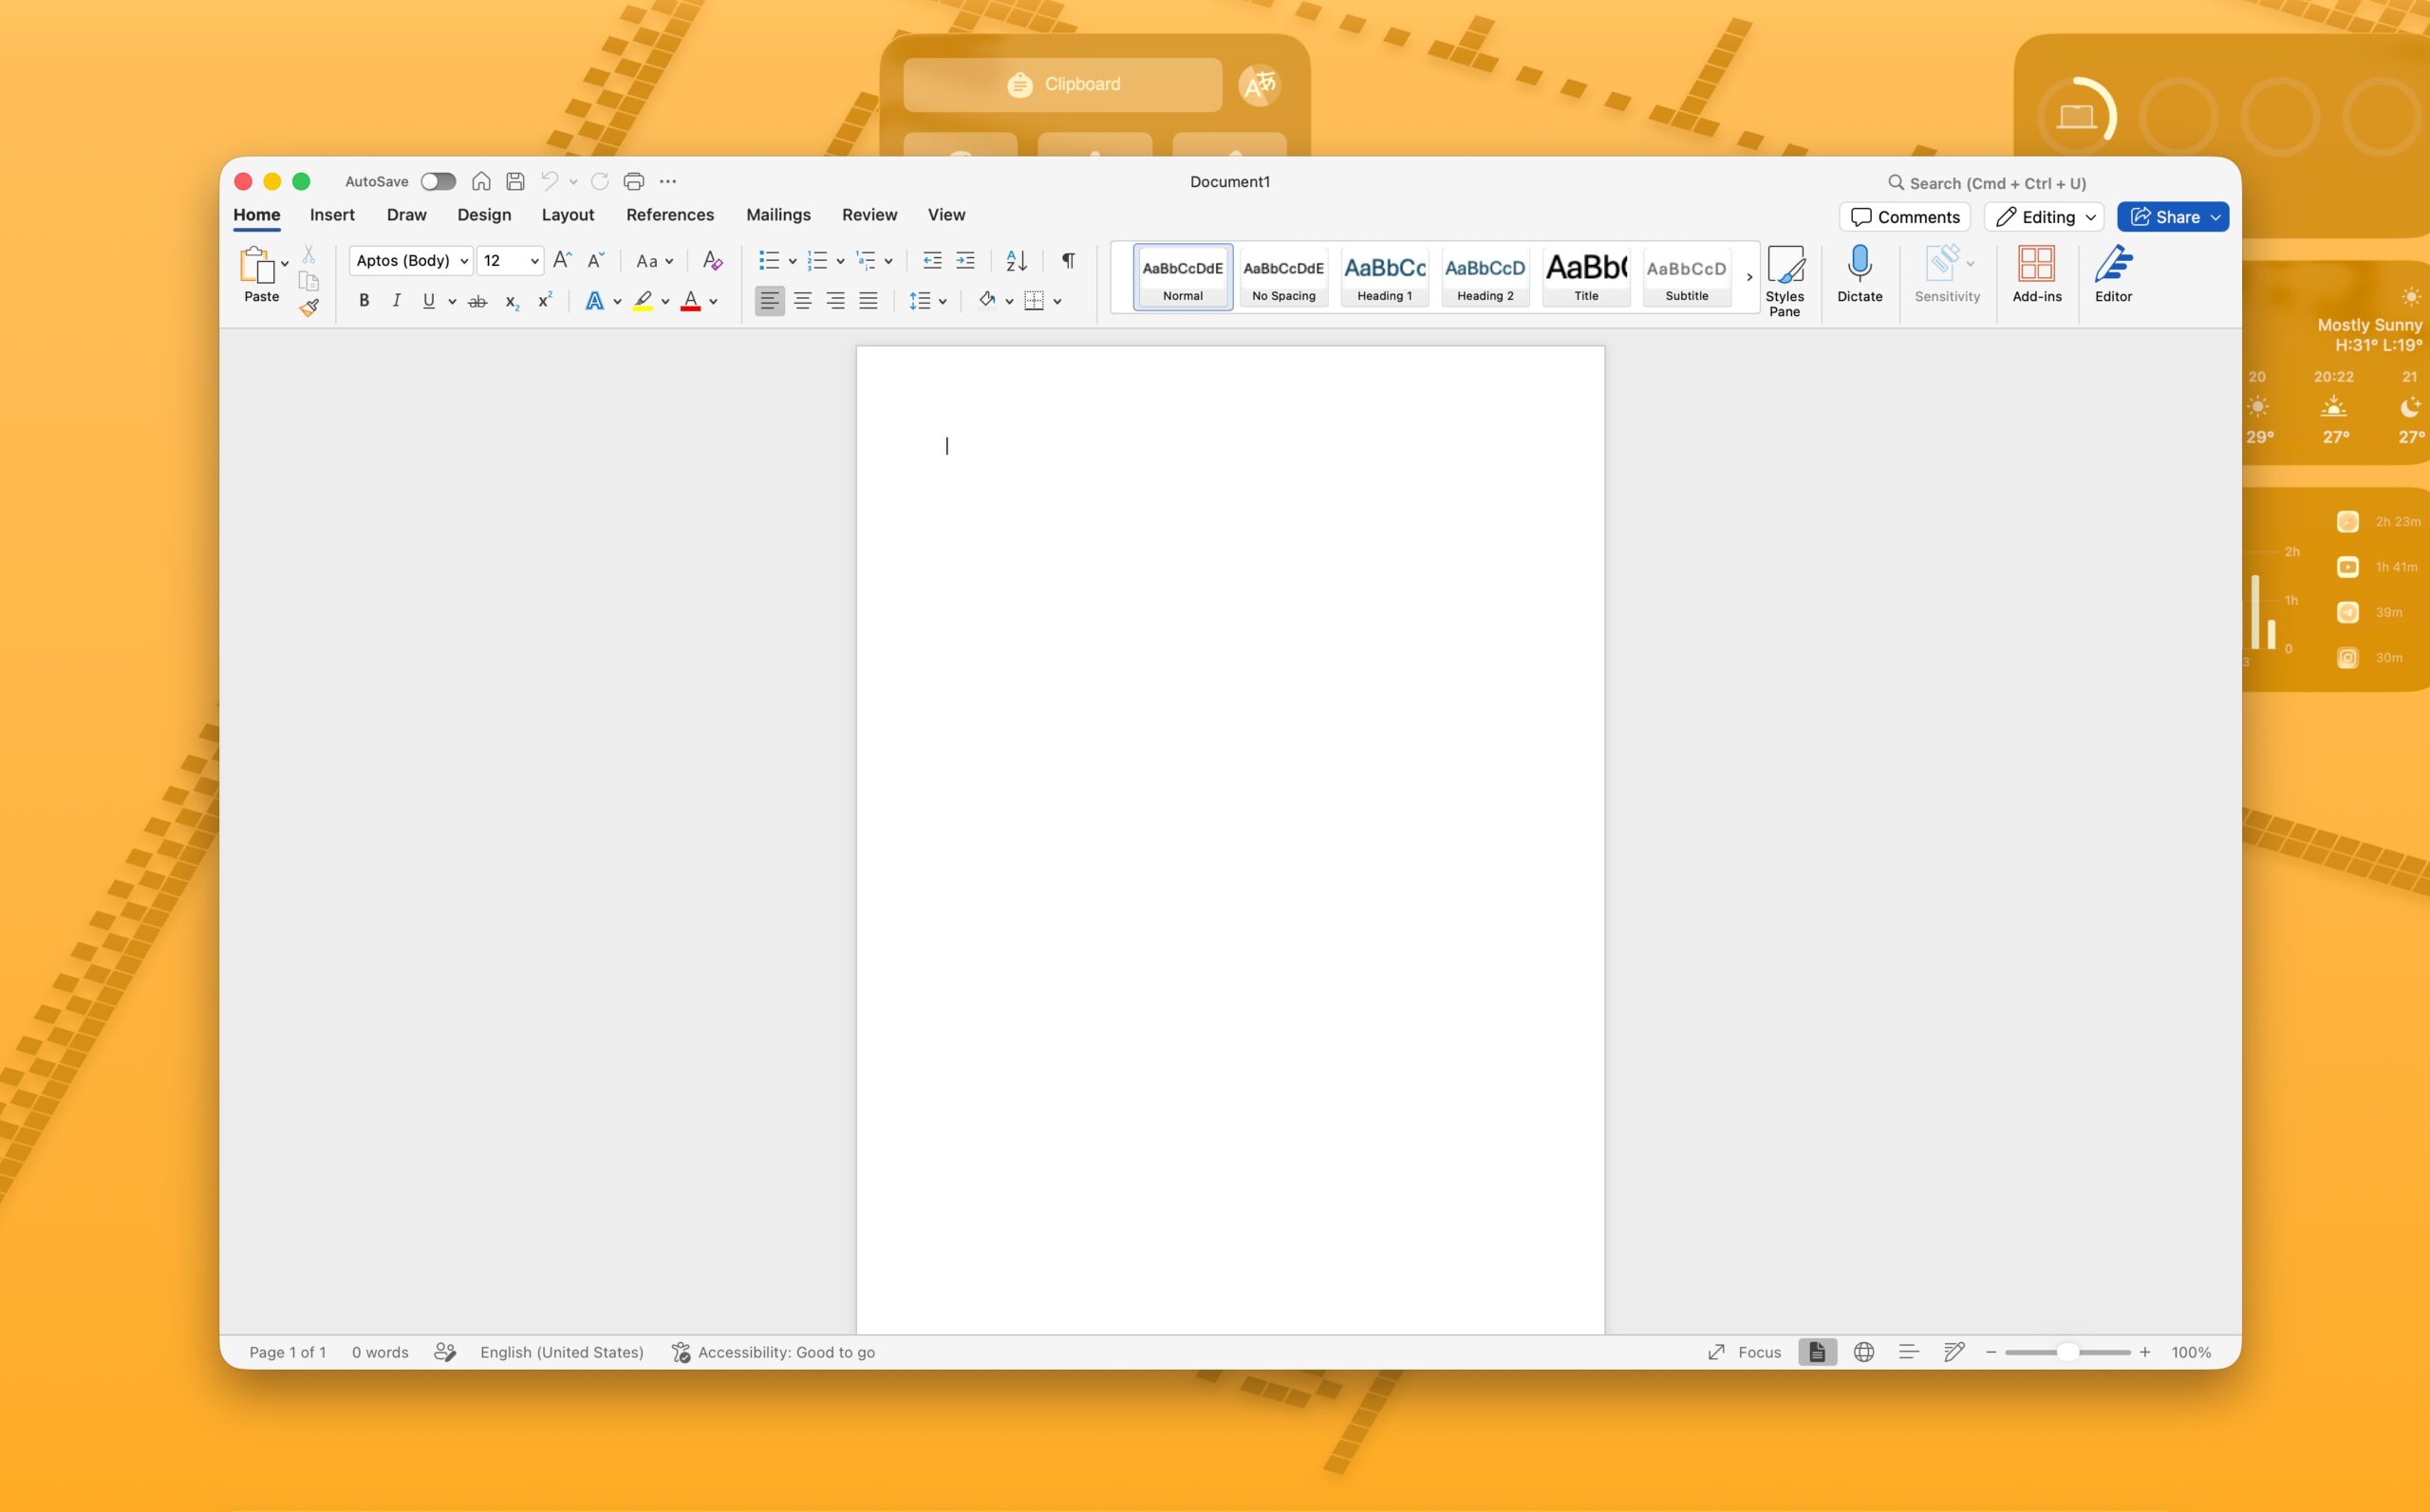2430x1512 pixels.
Task: Print the document using printer icon
Action: pyautogui.click(x=633, y=181)
